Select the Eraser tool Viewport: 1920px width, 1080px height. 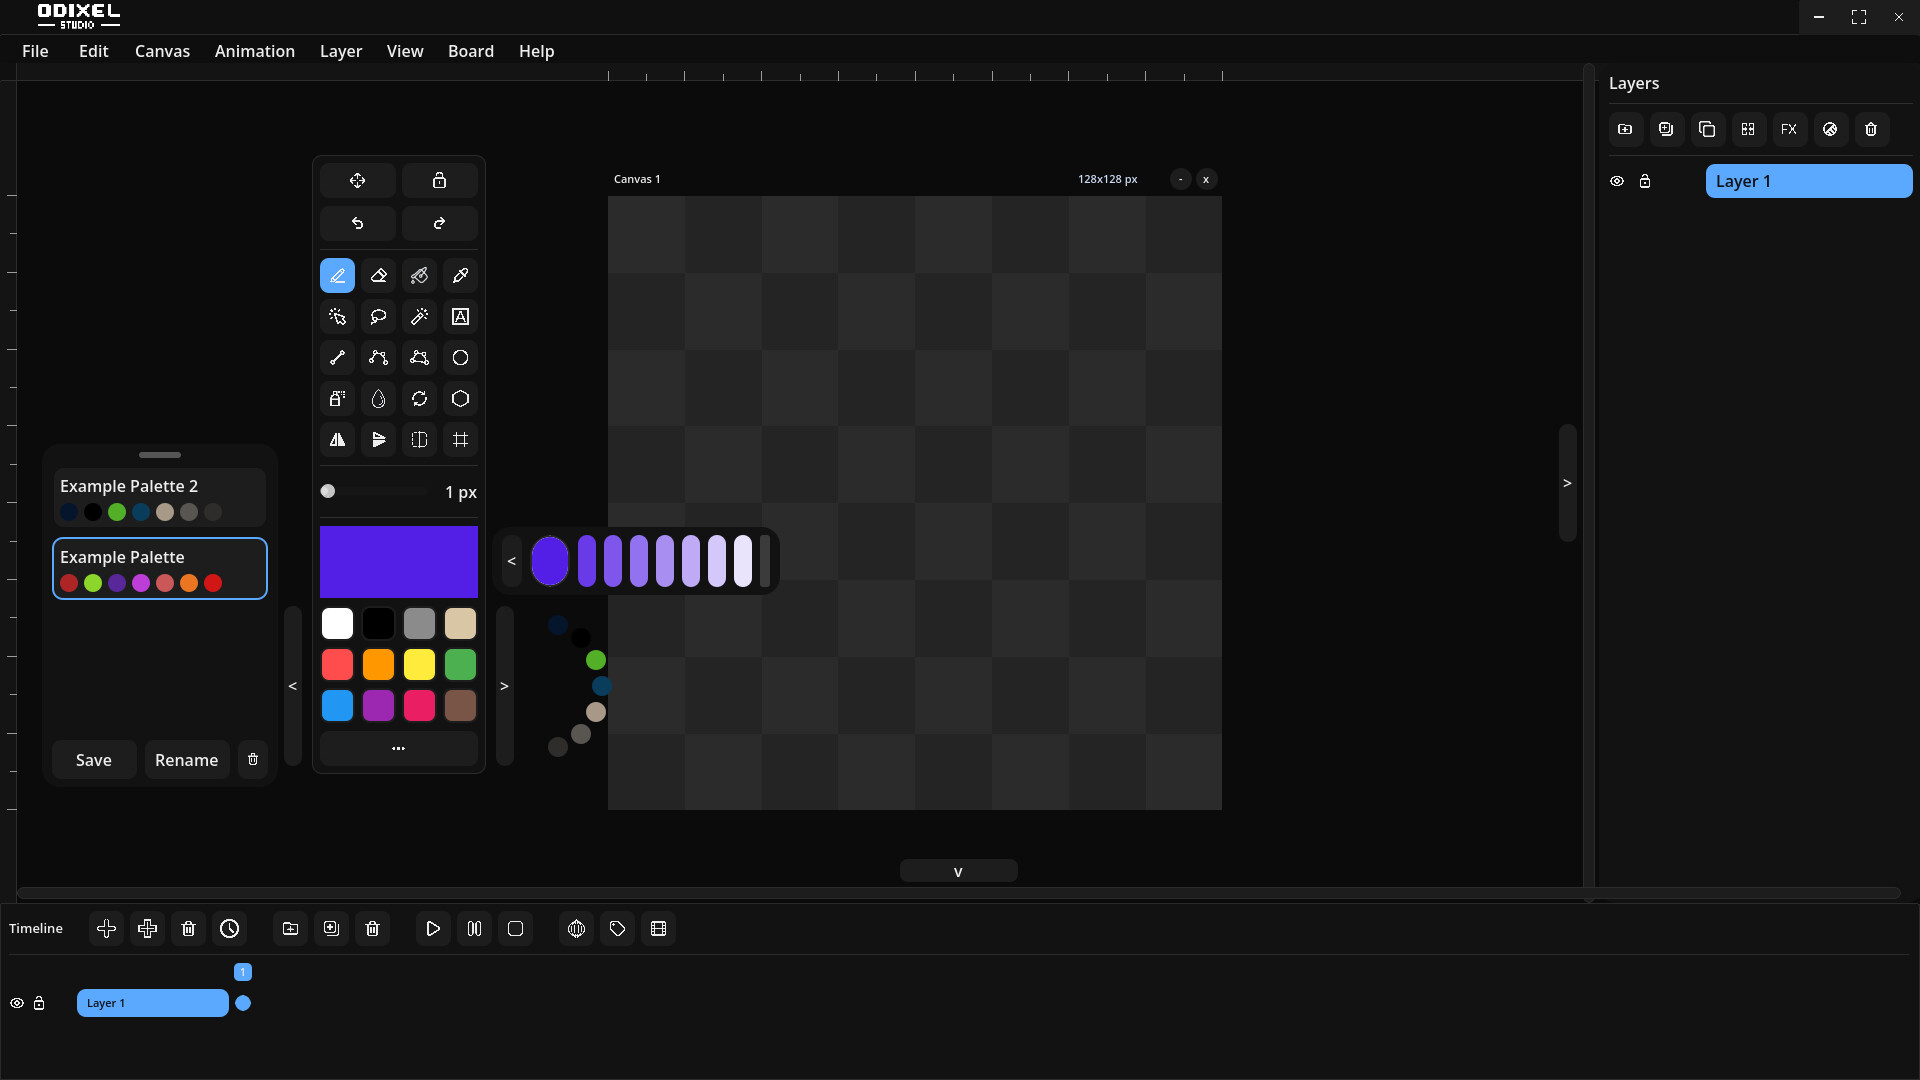pyautogui.click(x=378, y=276)
